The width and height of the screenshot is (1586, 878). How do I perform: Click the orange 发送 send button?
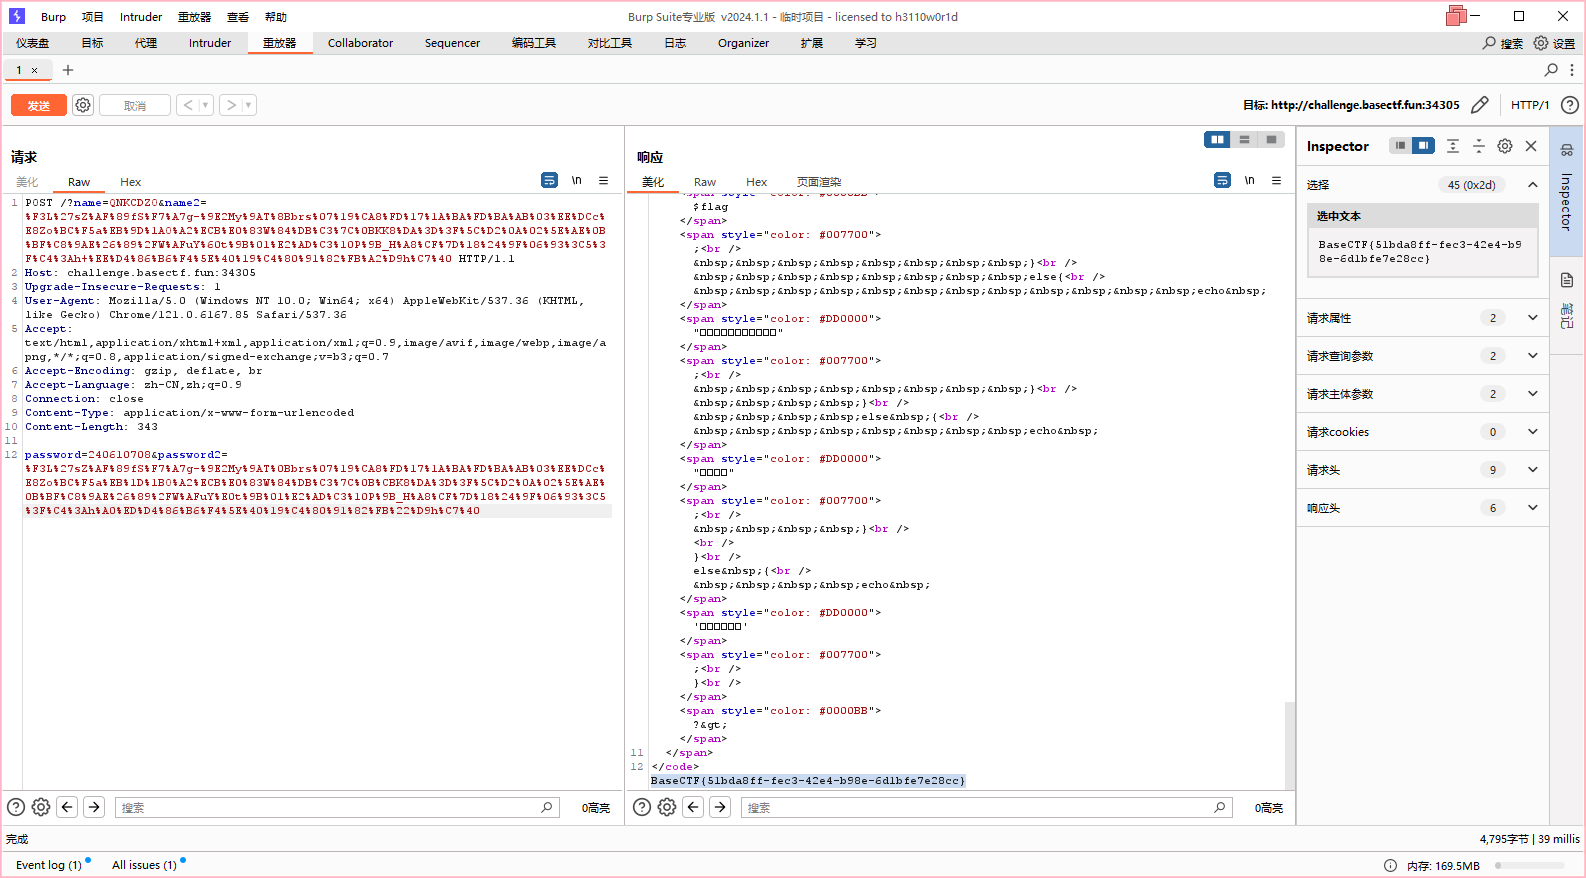38,105
